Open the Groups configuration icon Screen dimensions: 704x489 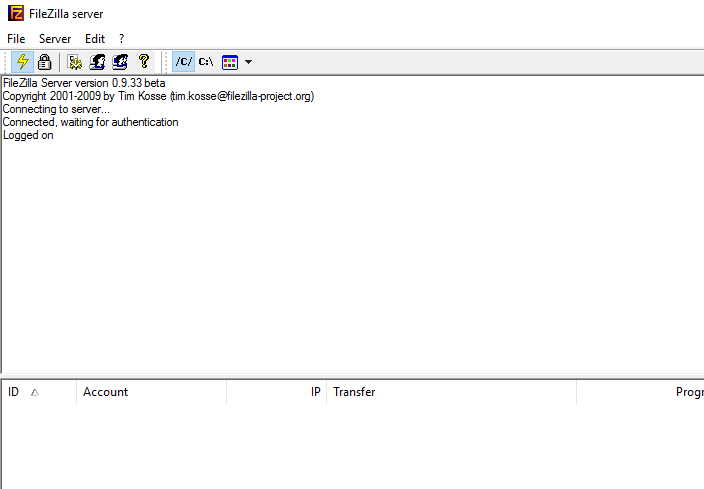coord(121,62)
